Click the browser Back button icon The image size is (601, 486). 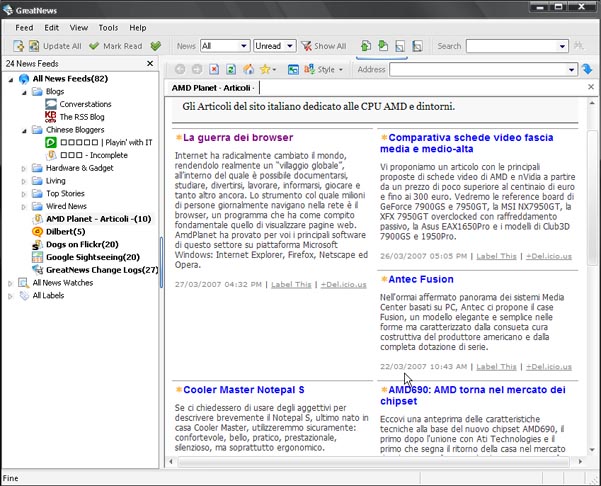click(x=180, y=69)
